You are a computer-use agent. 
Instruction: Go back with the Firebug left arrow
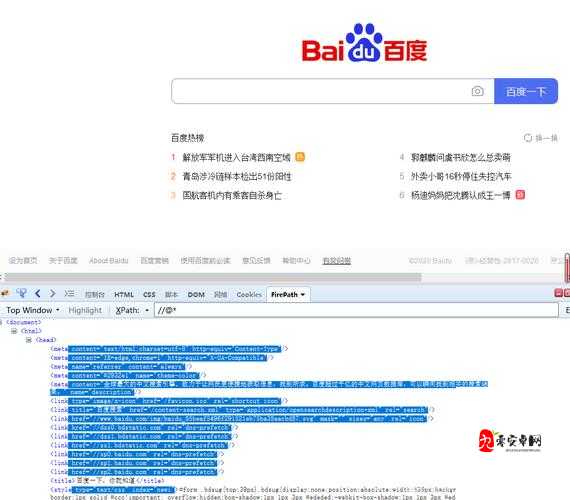coord(38,293)
